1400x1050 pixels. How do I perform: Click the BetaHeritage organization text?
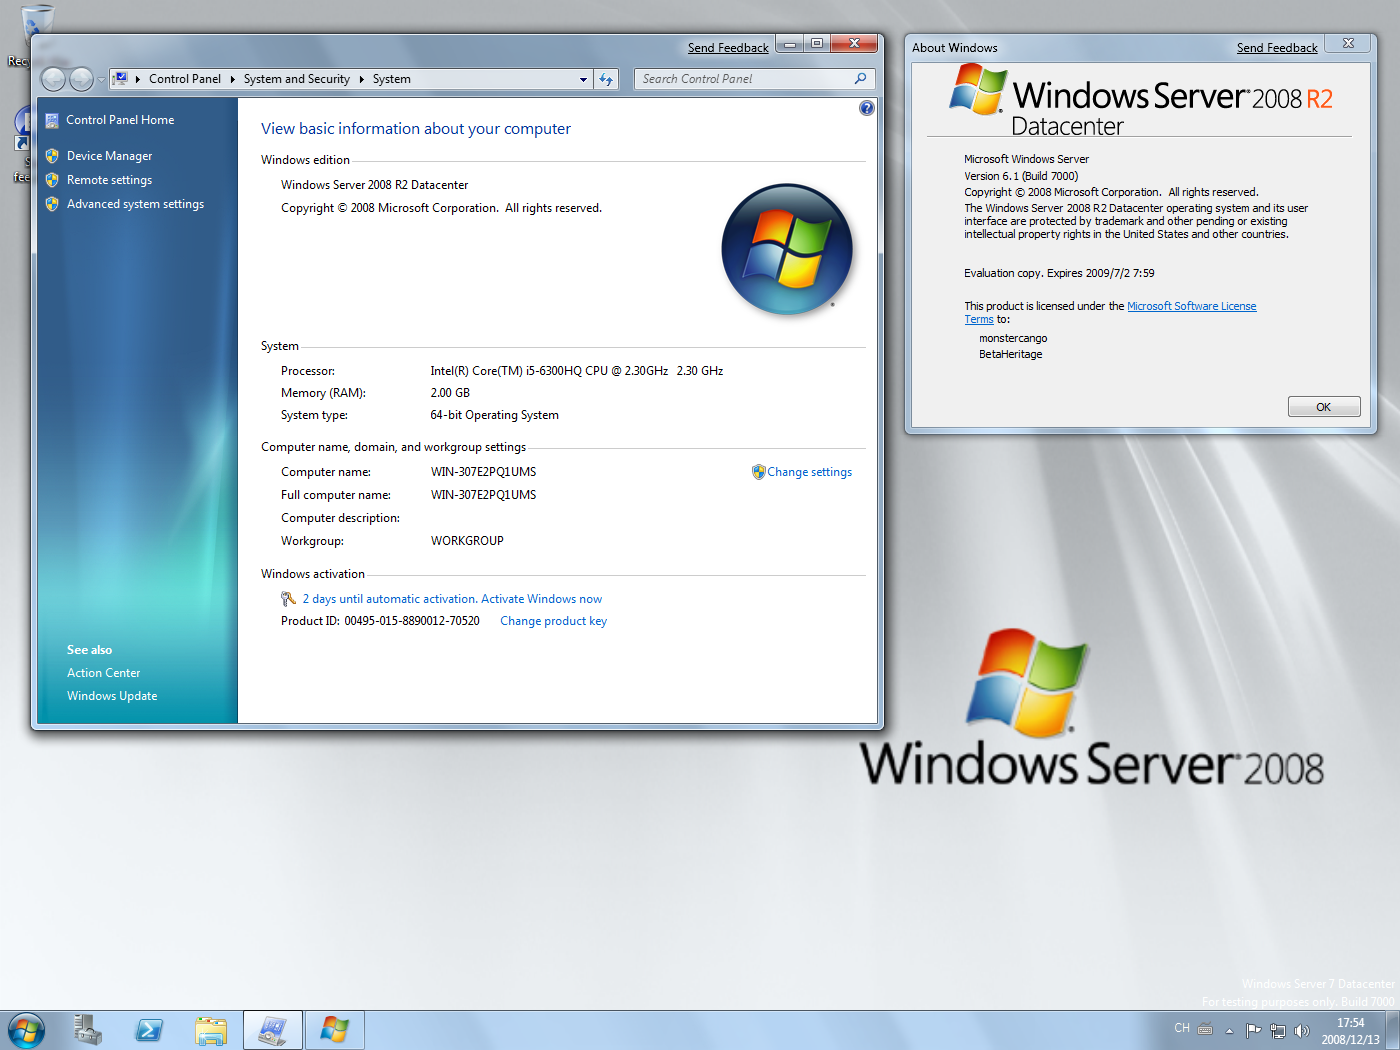pos(1010,354)
